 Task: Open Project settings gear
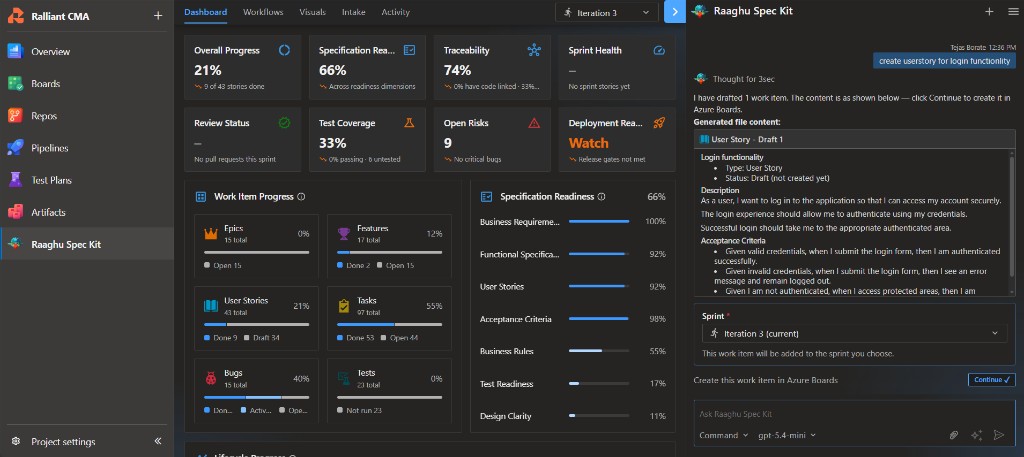click(x=16, y=441)
